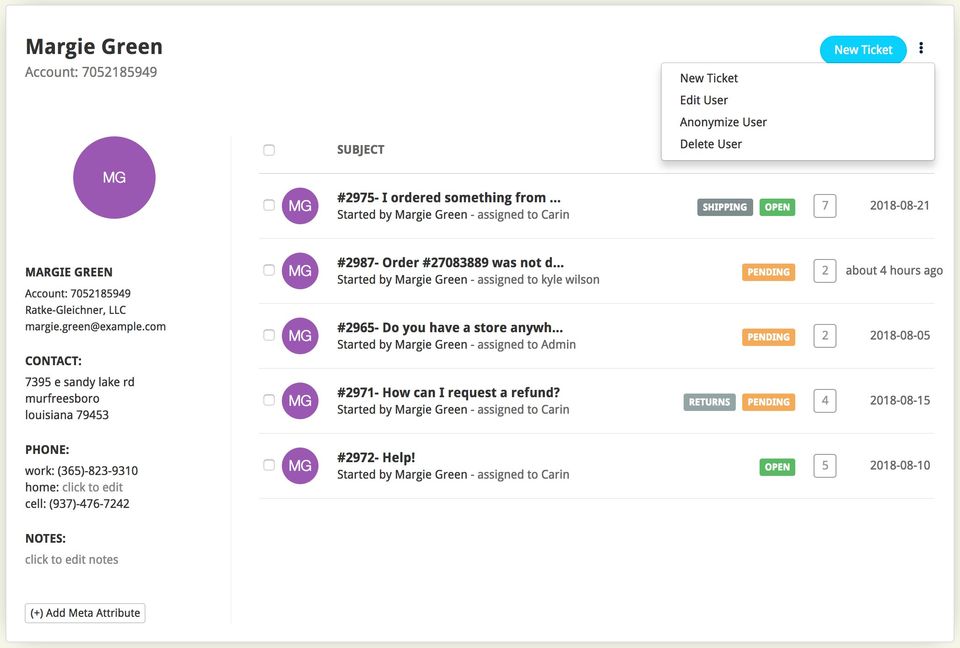Click the RETURNS tag on ticket #2971
960x648 pixels.
[x=710, y=402]
